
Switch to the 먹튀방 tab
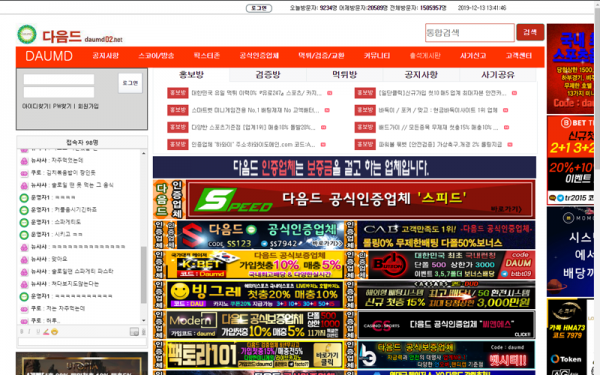[x=344, y=75]
